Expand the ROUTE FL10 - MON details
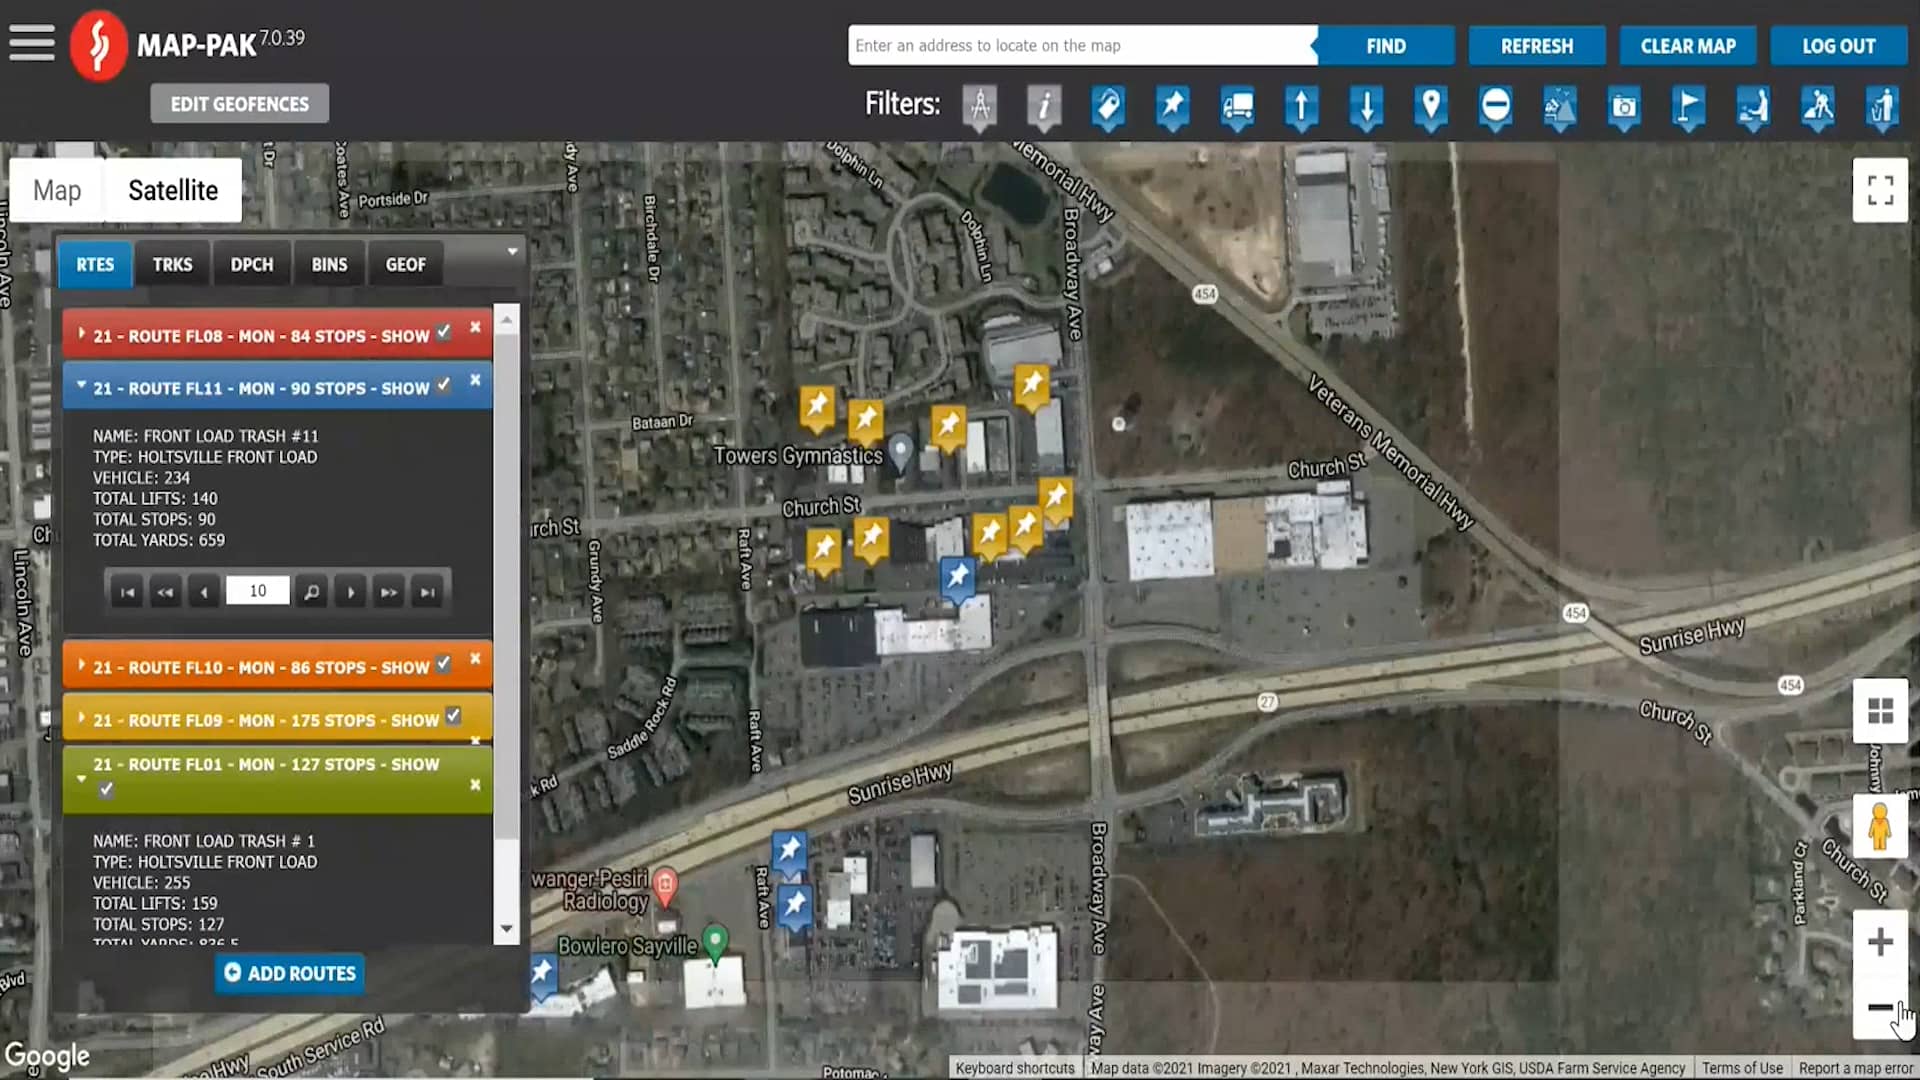1920x1080 pixels. tap(82, 665)
